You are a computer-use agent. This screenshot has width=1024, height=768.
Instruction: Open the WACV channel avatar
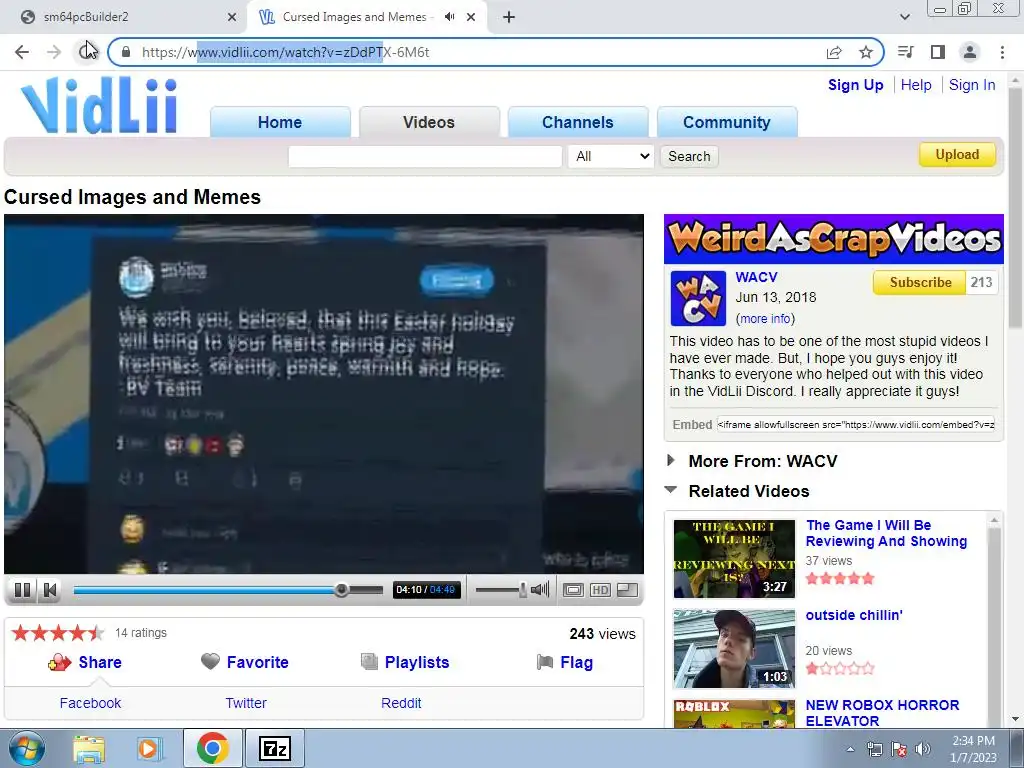click(698, 298)
